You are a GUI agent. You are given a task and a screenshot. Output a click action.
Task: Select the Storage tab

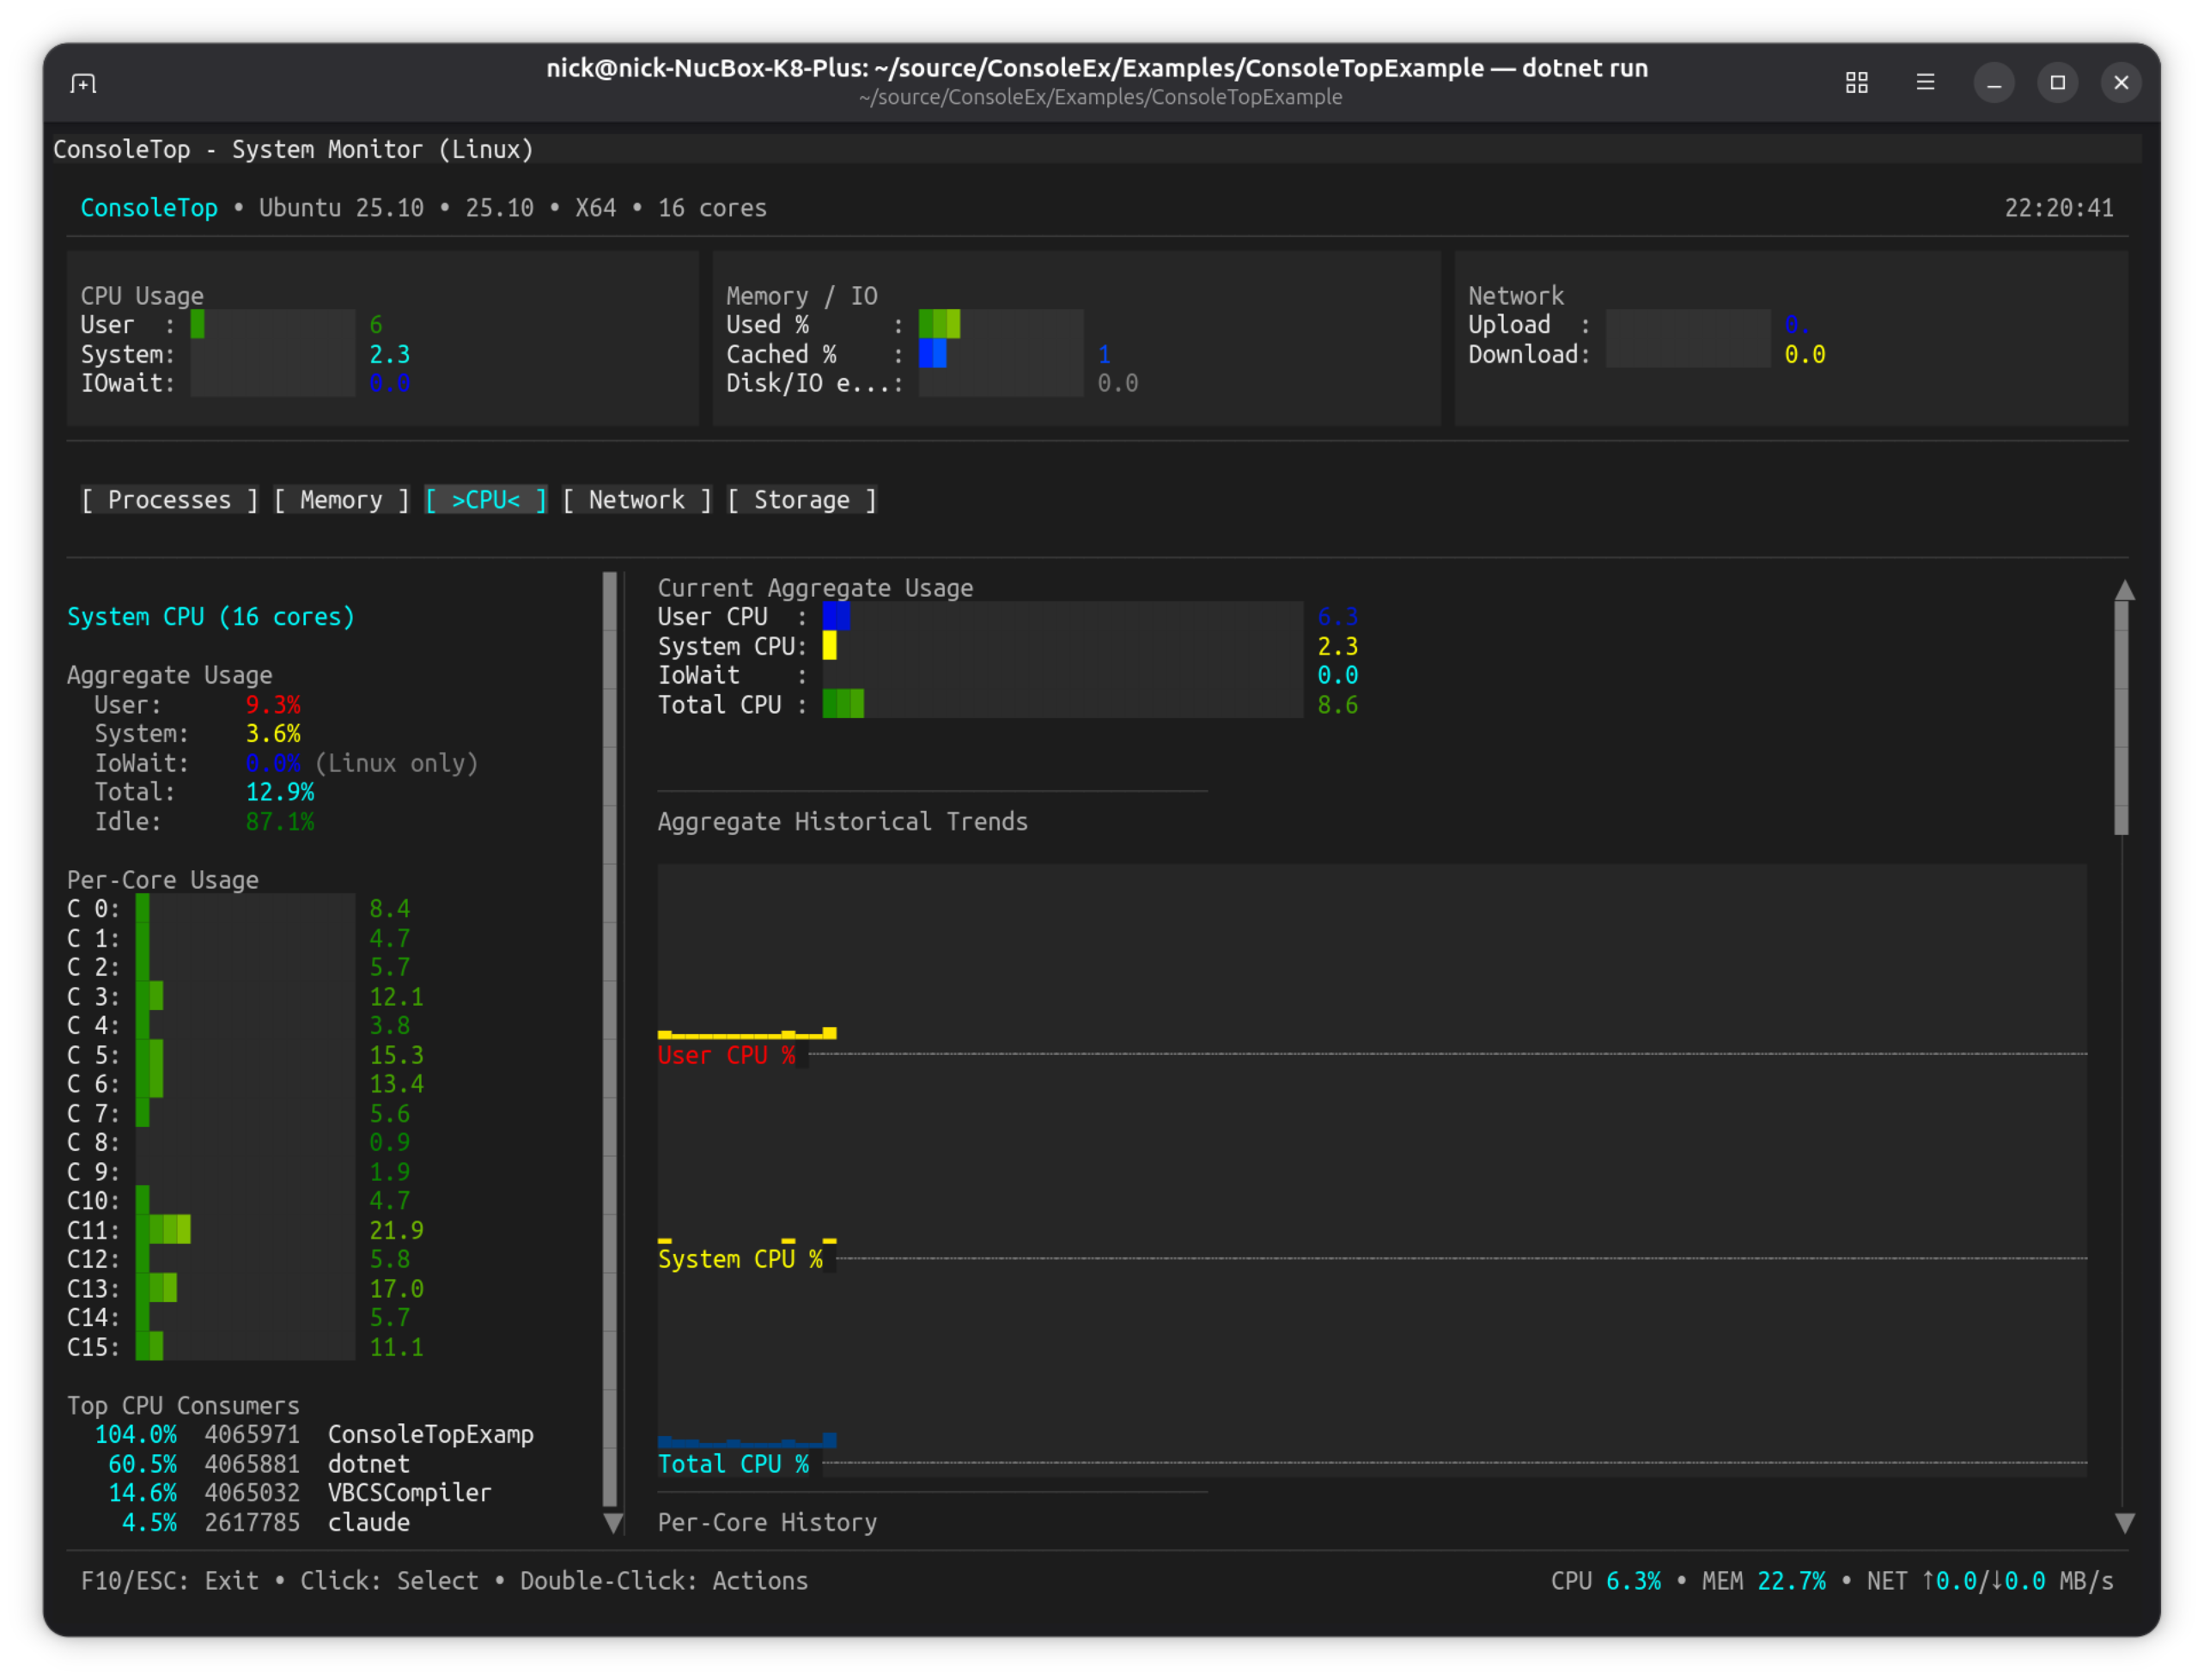[803, 500]
